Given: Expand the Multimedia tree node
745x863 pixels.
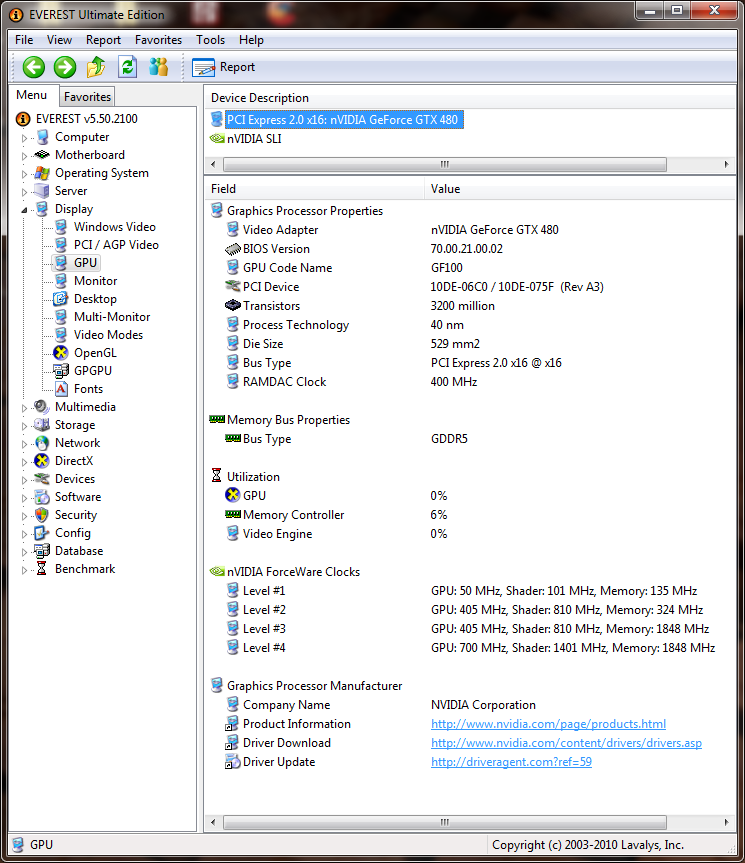Looking at the screenshot, I should coord(24,408).
